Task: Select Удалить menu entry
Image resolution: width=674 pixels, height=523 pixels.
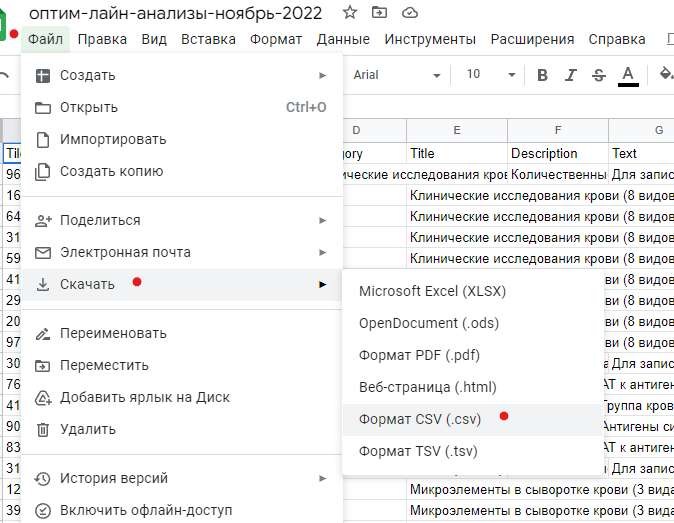Action: [182, 429]
